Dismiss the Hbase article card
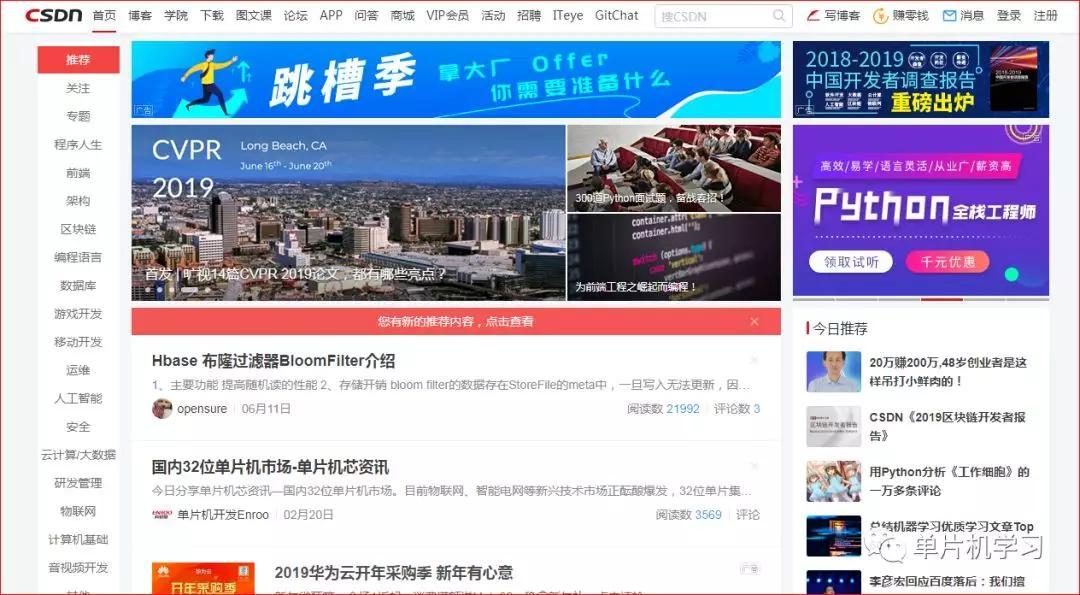This screenshot has height=595, width=1080. pos(754,360)
